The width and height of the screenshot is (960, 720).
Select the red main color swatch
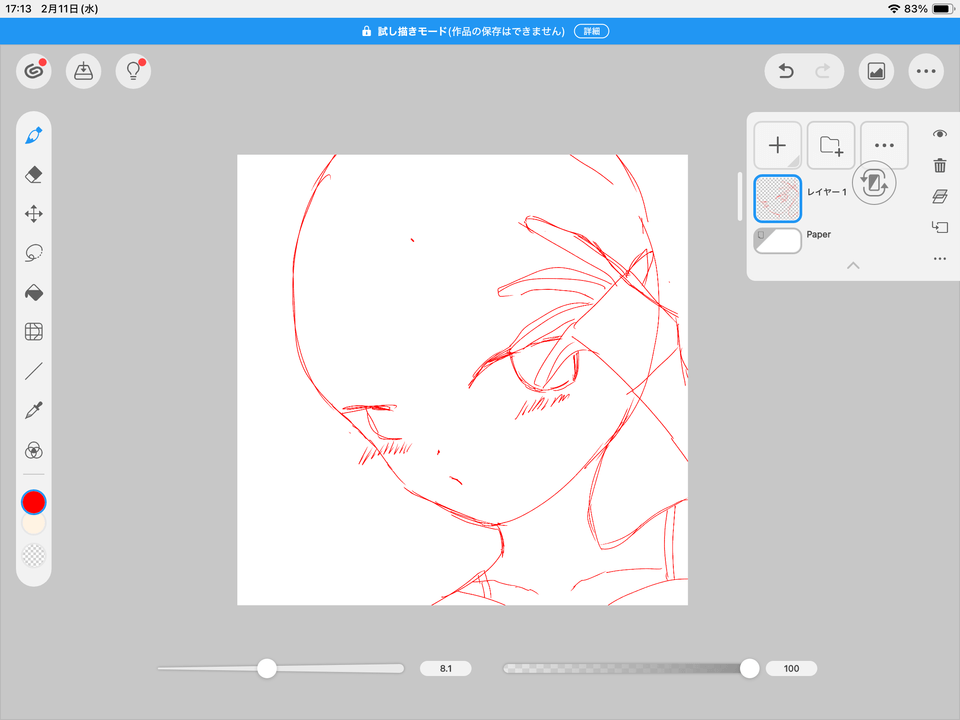[x=34, y=502]
